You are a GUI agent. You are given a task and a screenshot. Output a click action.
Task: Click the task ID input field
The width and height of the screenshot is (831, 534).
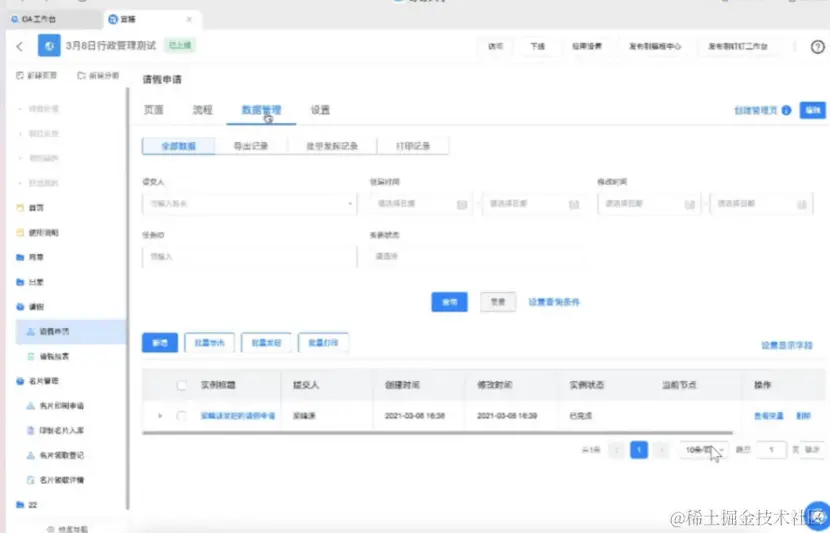click(250, 257)
